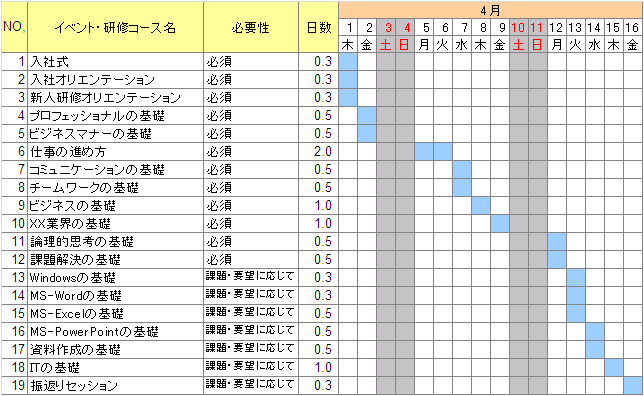
Task: Click the 日数 column header
Action: pos(319,27)
